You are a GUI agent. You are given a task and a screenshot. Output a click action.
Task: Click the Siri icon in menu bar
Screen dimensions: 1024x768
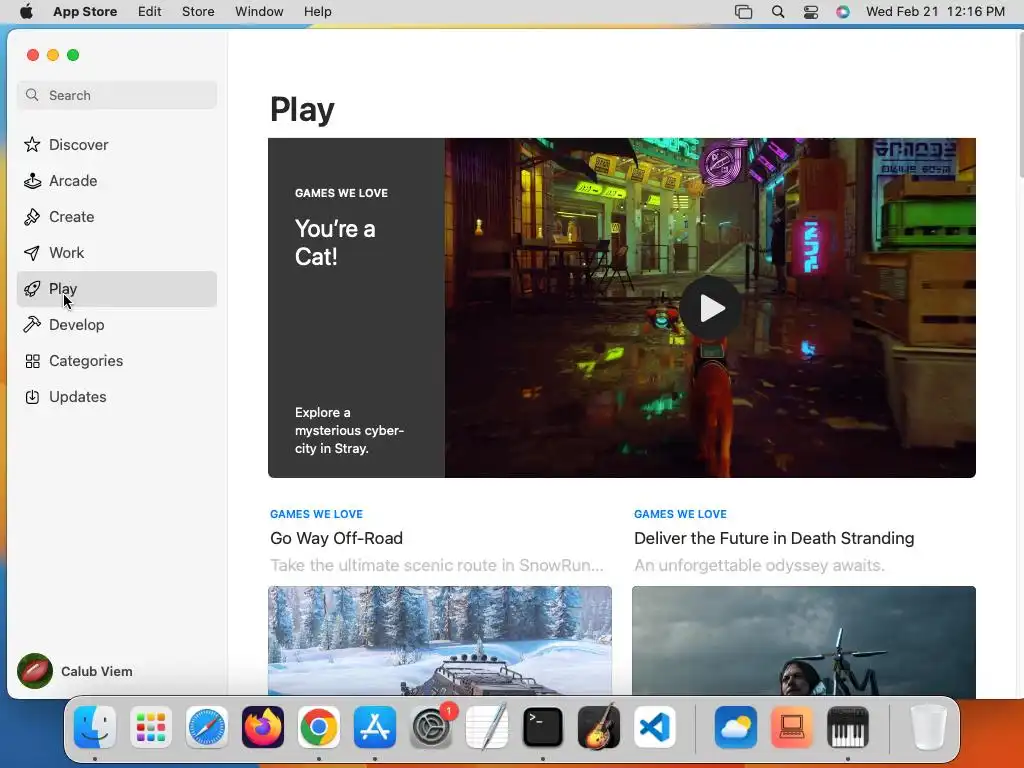pyautogui.click(x=843, y=12)
